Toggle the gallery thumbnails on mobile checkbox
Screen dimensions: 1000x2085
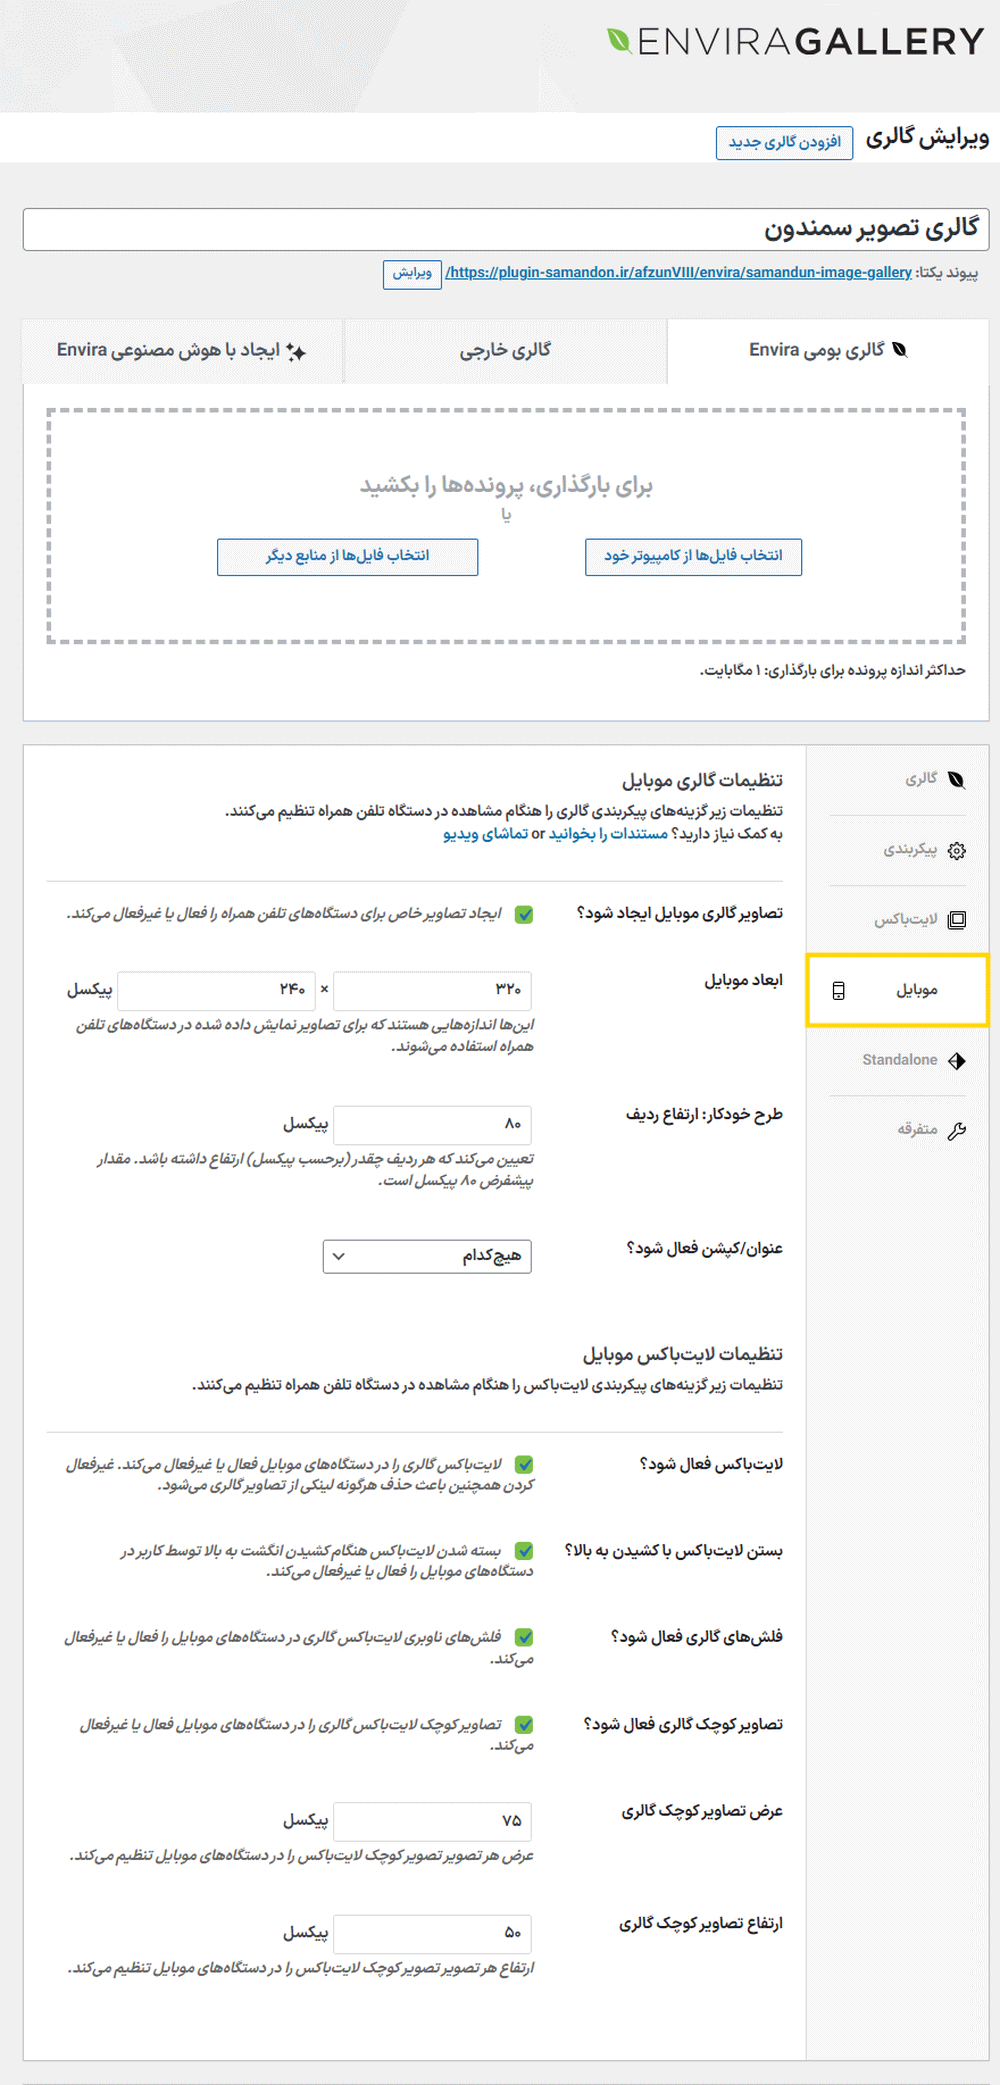[524, 1725]
